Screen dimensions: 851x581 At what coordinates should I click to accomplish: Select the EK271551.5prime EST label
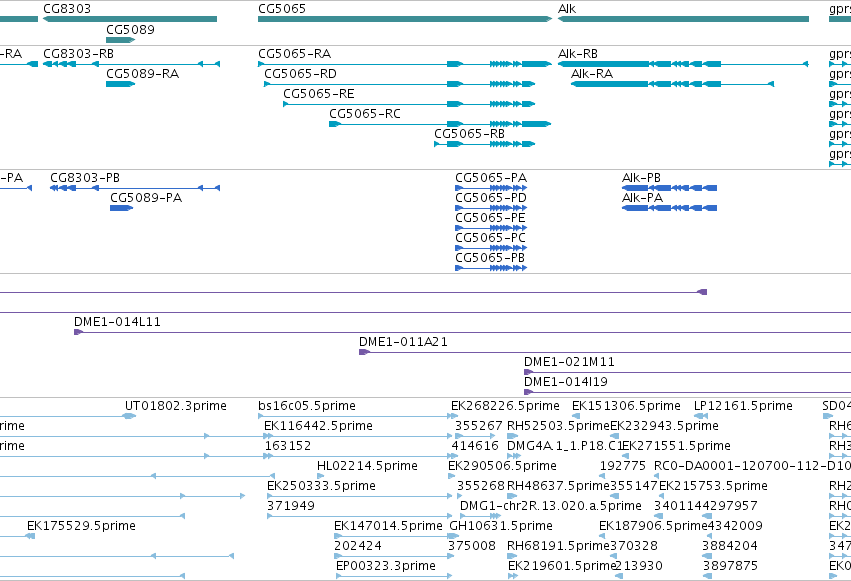(676, 446)
